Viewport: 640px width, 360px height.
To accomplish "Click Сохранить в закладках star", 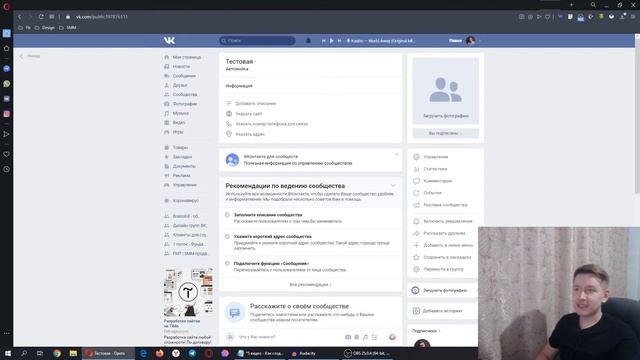I will pos(416,257).
